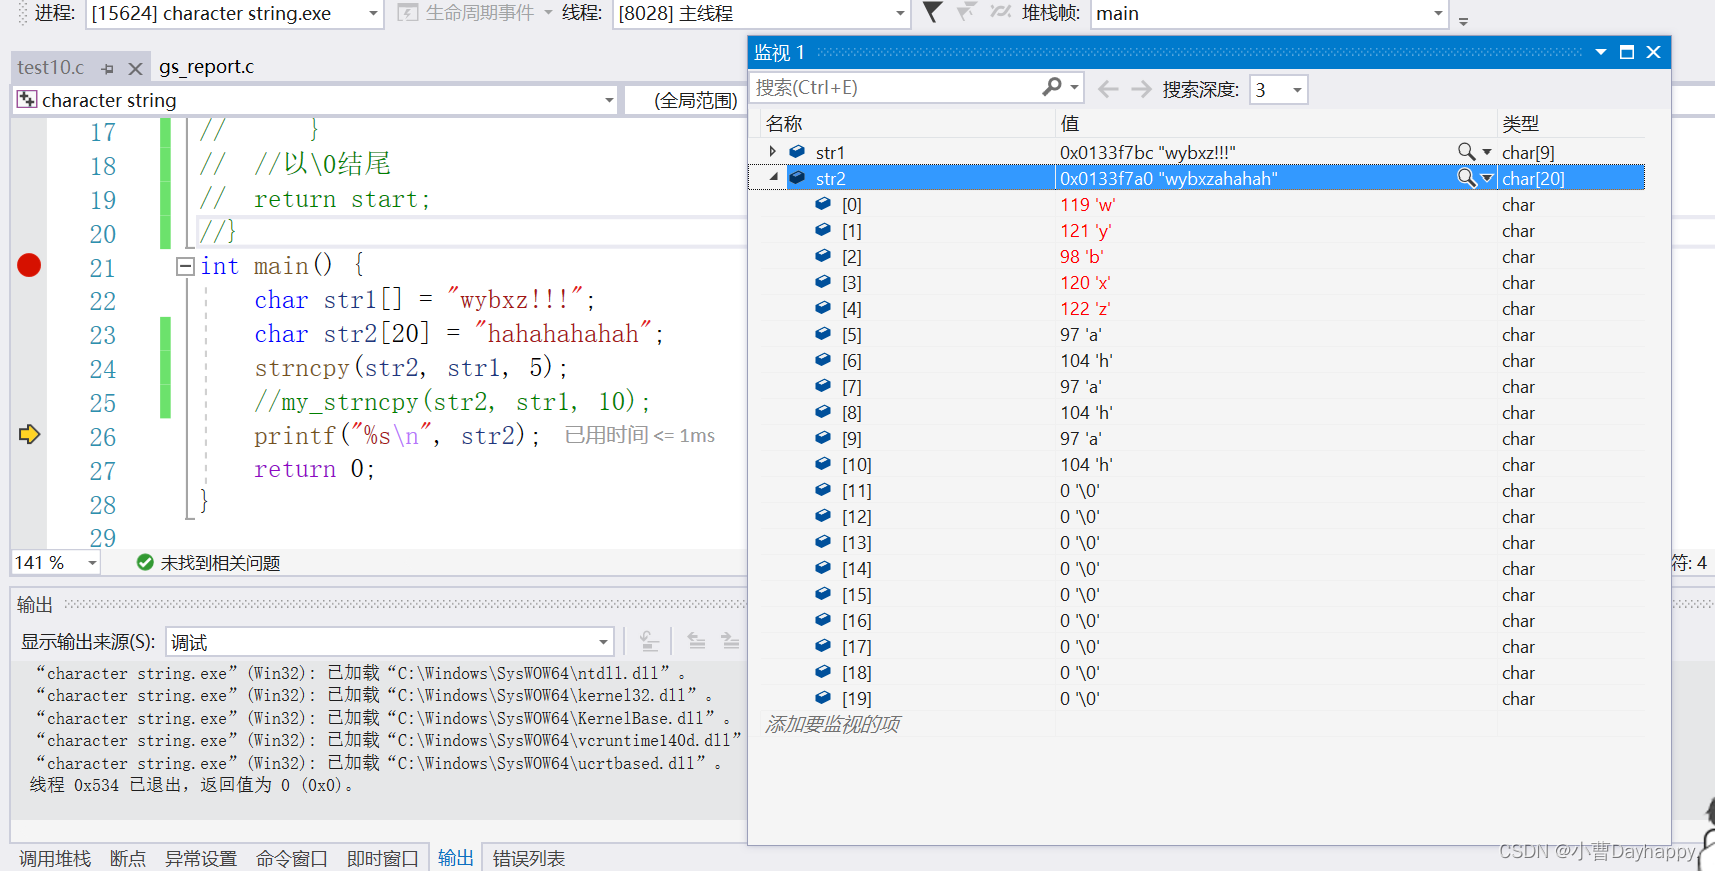Close the test10.c tab

pyautogui.click(x=135, y=68)
